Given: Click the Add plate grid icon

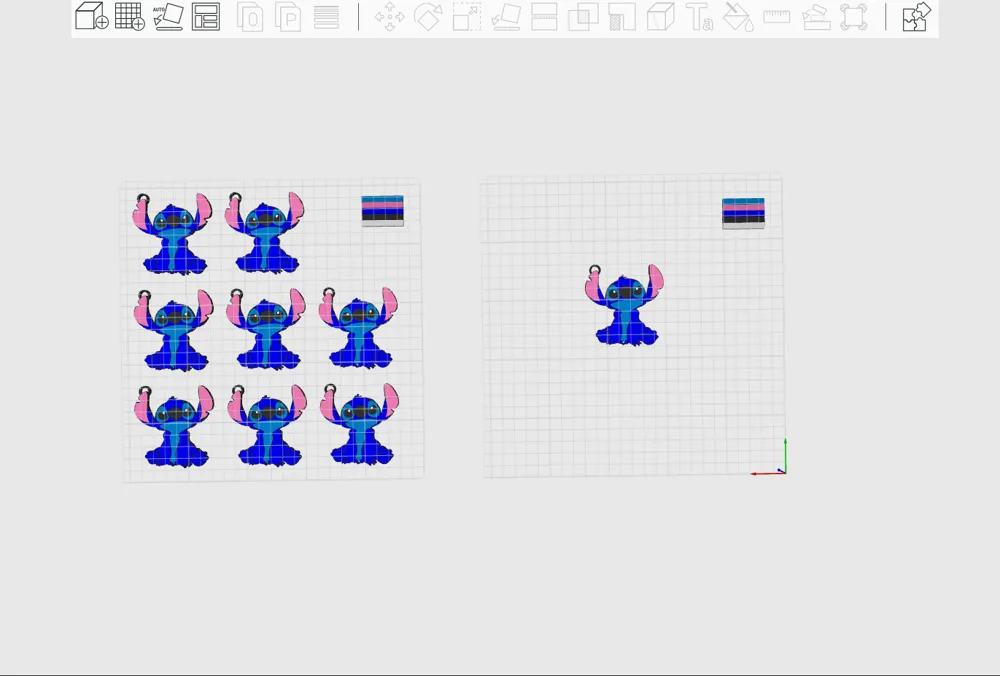Looking at the screenshot, I should point(129,16).
